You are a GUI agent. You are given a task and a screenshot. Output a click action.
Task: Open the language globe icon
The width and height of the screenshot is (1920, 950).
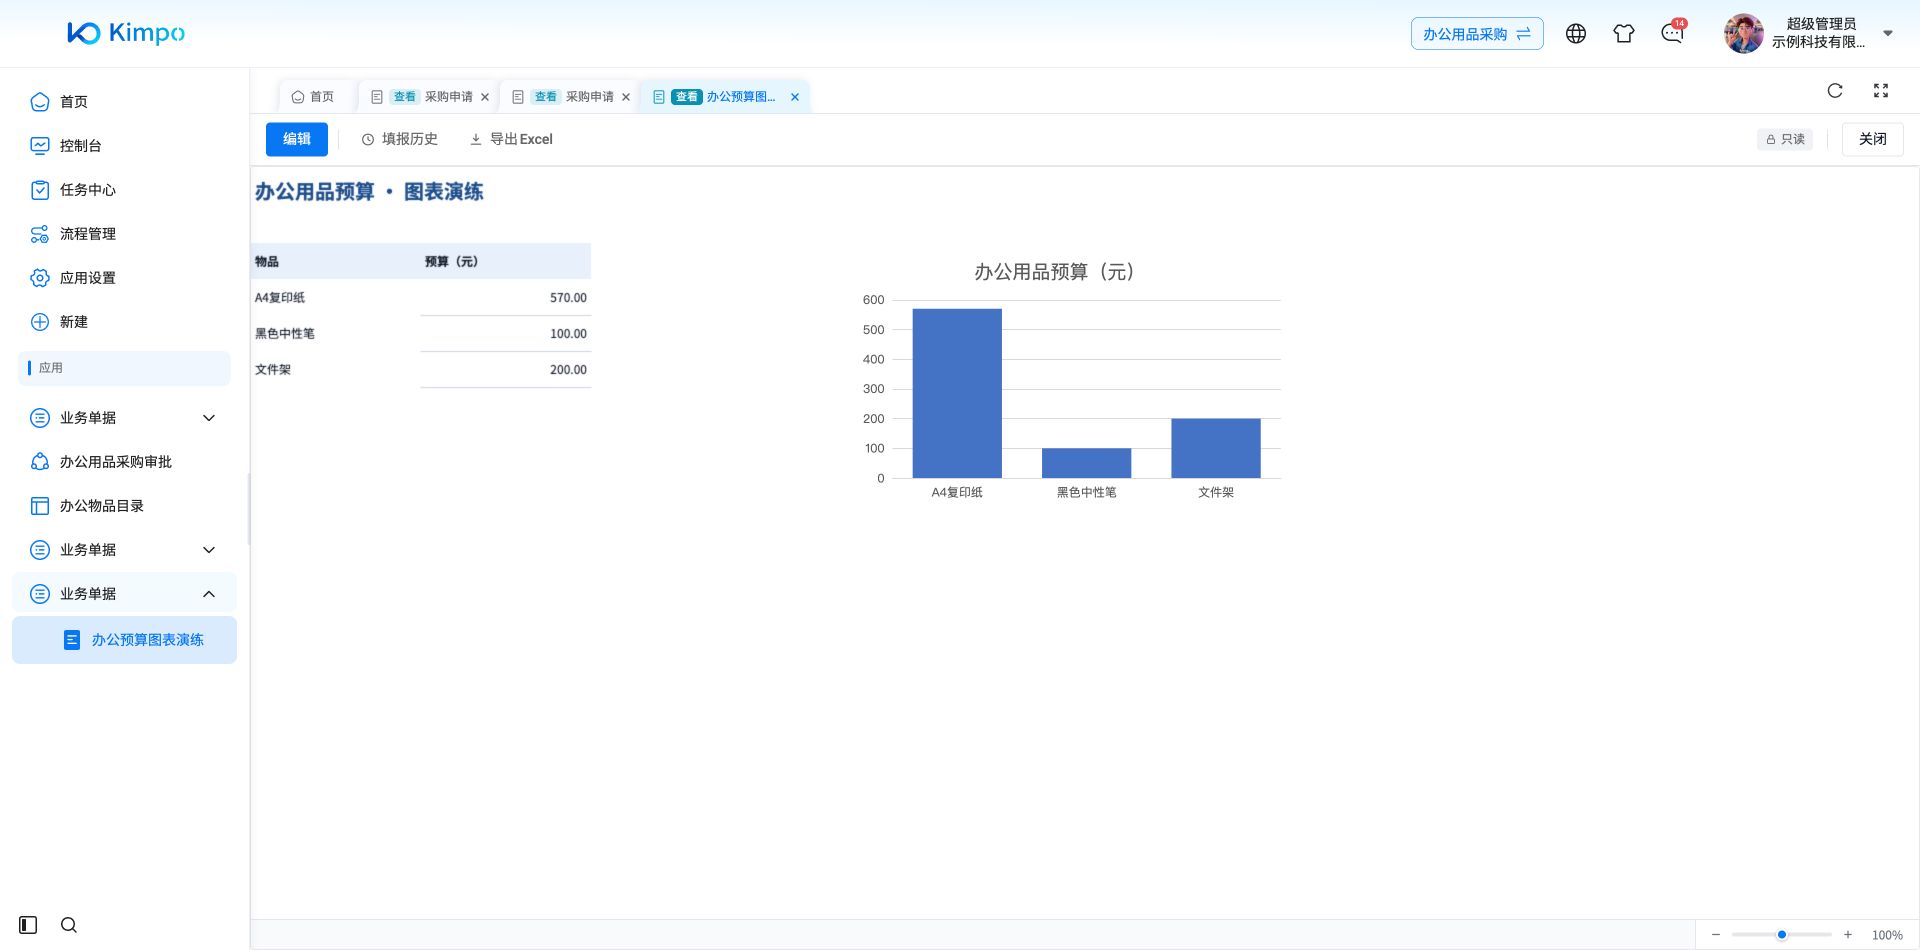coord(1576,34)
